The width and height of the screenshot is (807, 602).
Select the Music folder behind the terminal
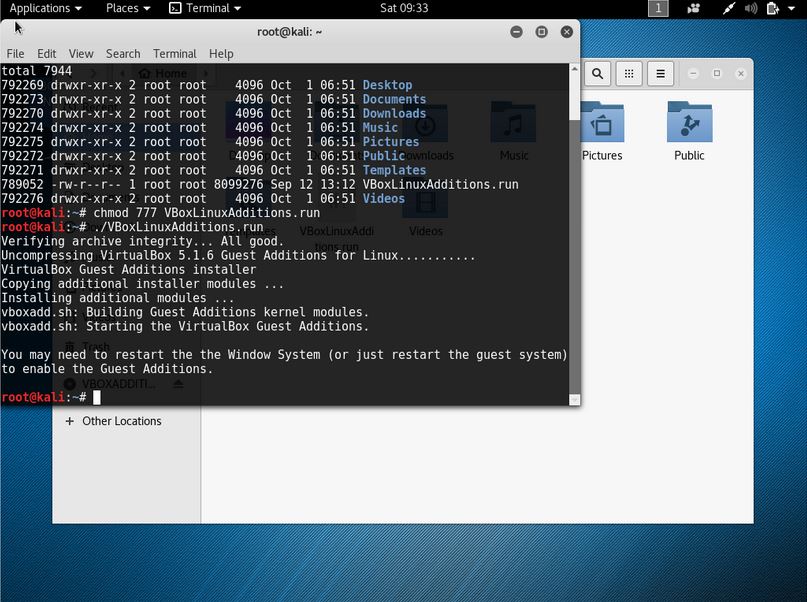pyautogui.click(x=513, y=132)
